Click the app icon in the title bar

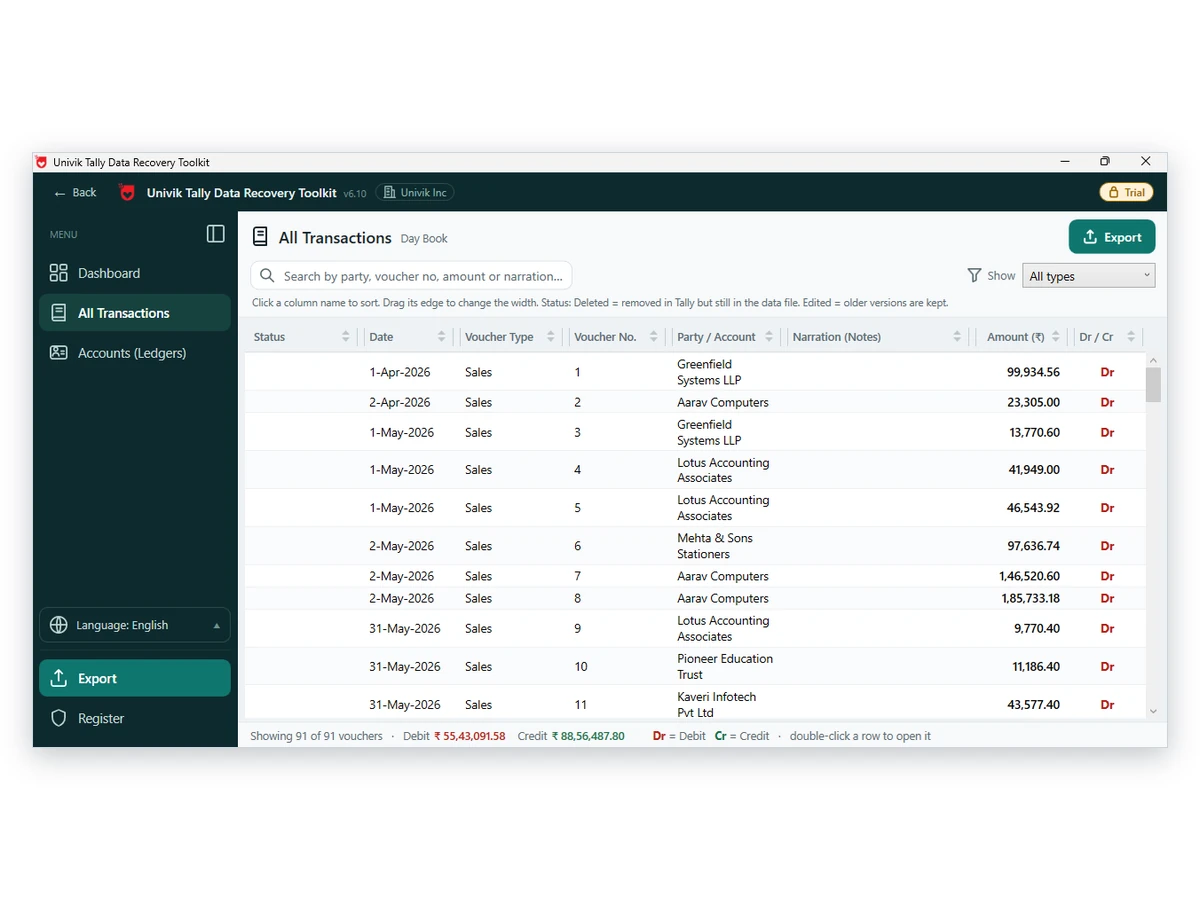pos(41,162)
